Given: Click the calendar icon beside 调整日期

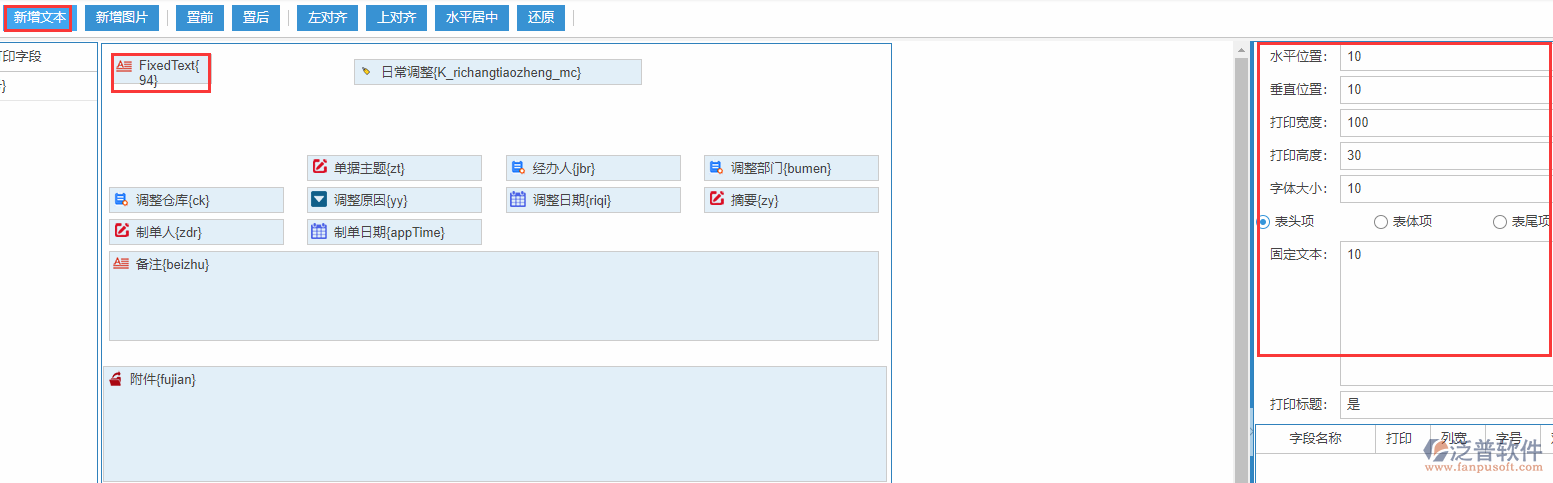Looking at the screenshot, I should (518, 199).
